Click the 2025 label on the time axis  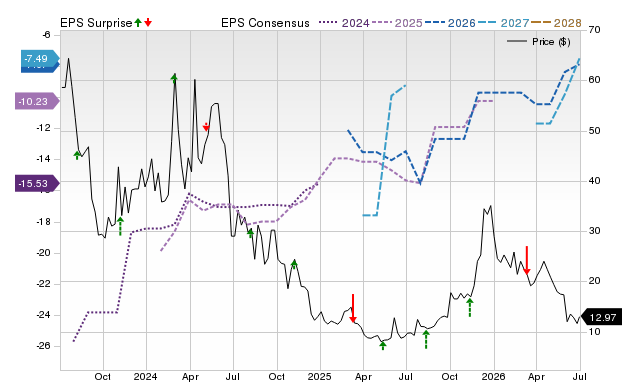[320, 376]
